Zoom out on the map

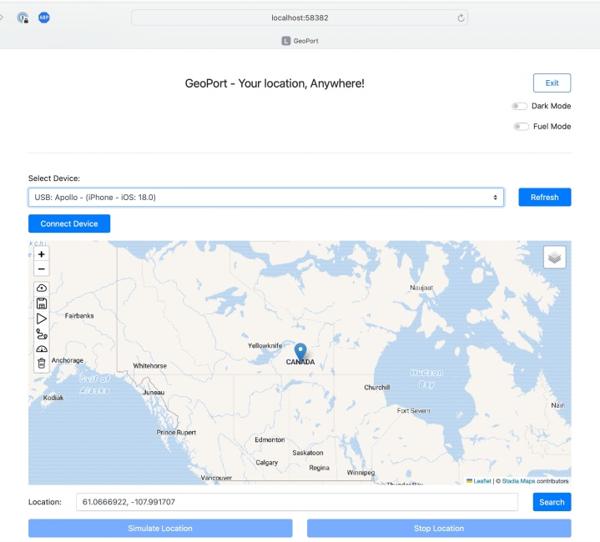pos(41,269)
